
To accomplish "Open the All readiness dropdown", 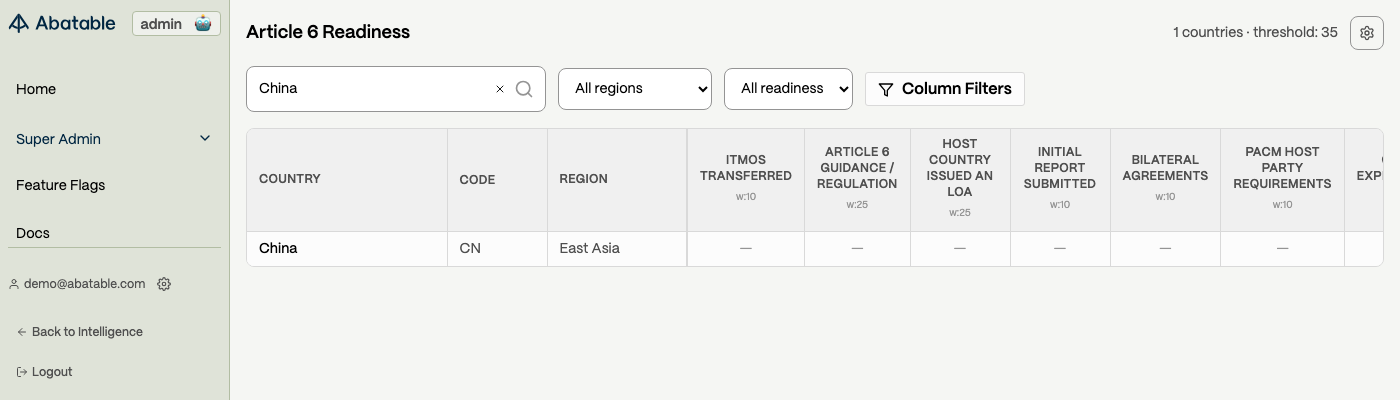I will point(788,89).
